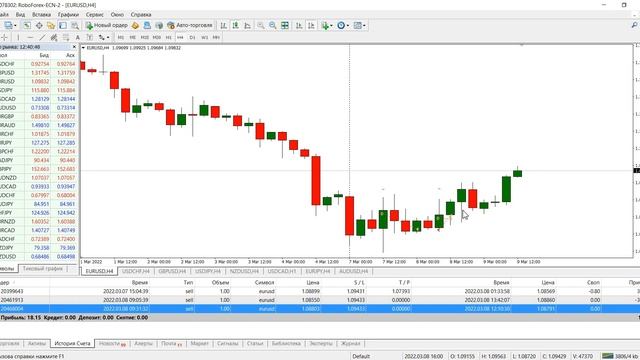Open the Navigator folder-star icon
Viewport: 640px width, 360px height.
point(51,25)
